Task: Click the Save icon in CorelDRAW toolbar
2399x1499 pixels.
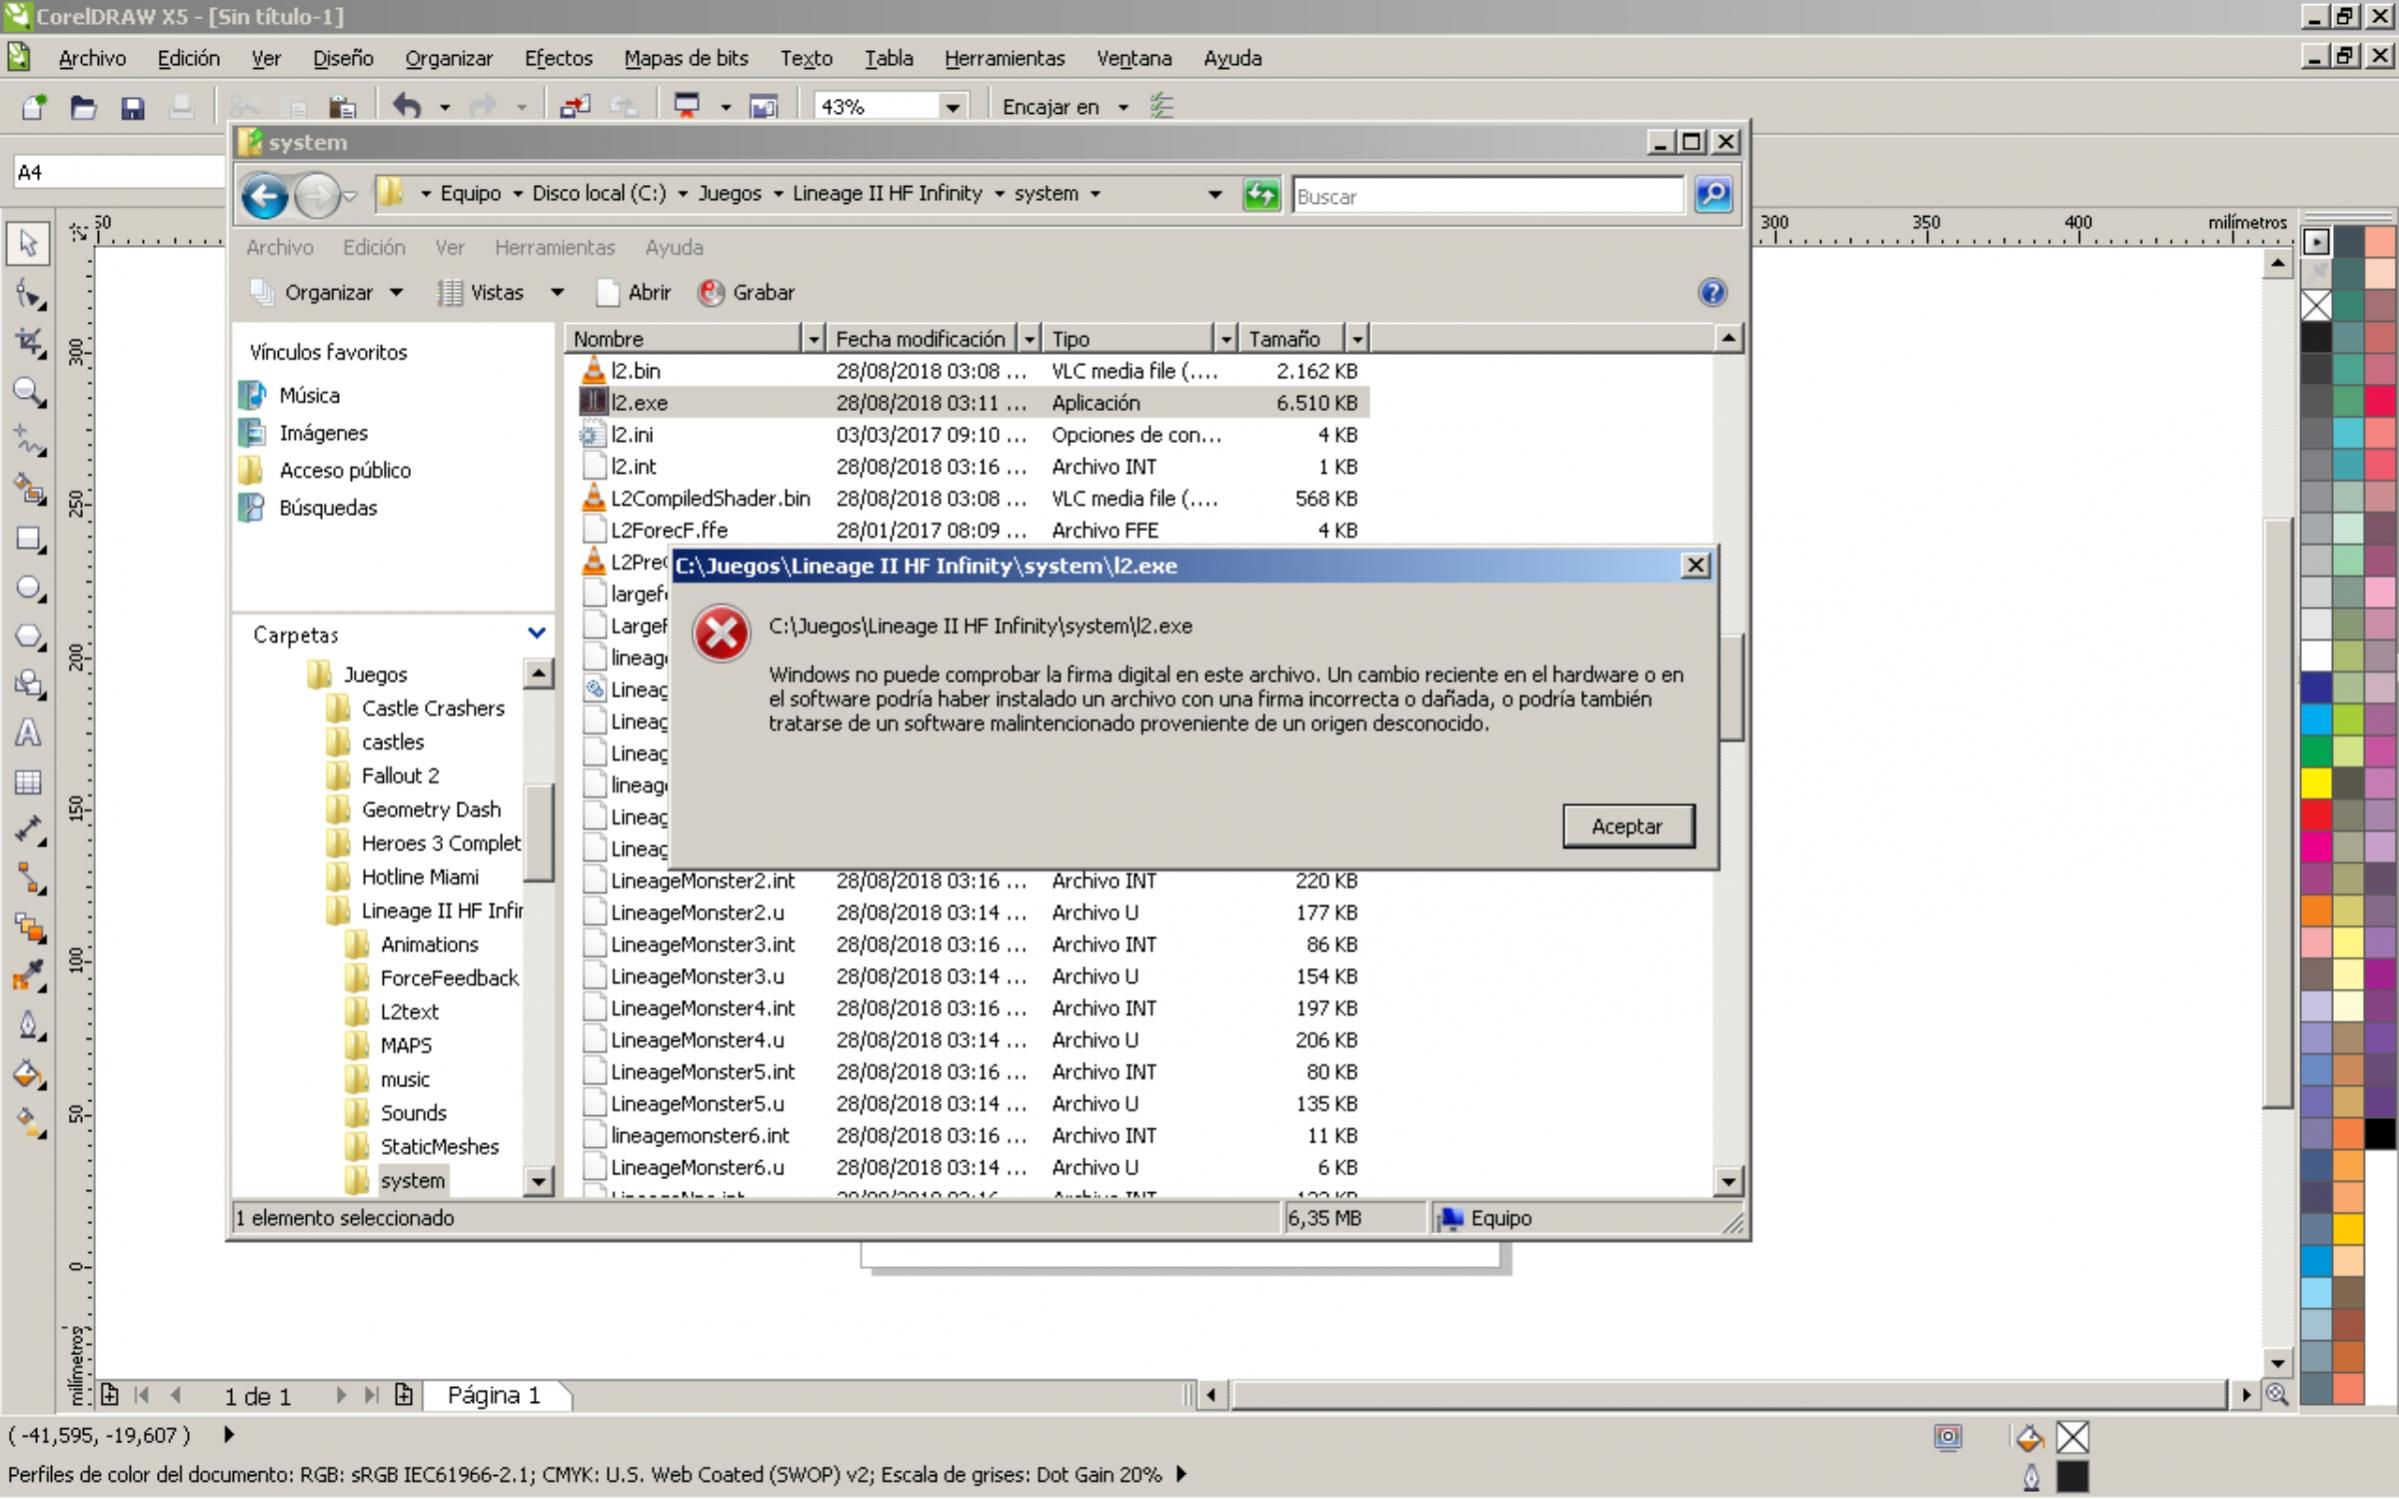Action: click(x=132, y=106)
